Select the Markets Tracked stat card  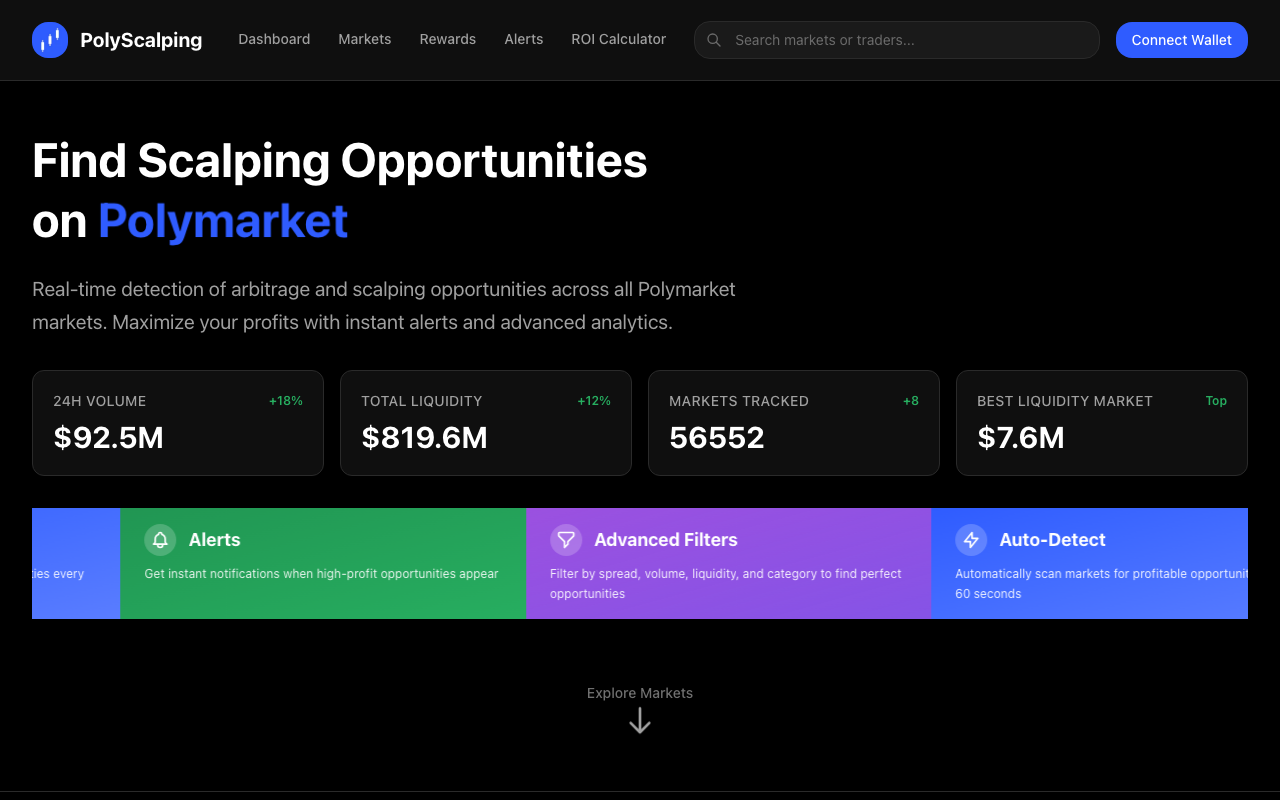point(794,423)
